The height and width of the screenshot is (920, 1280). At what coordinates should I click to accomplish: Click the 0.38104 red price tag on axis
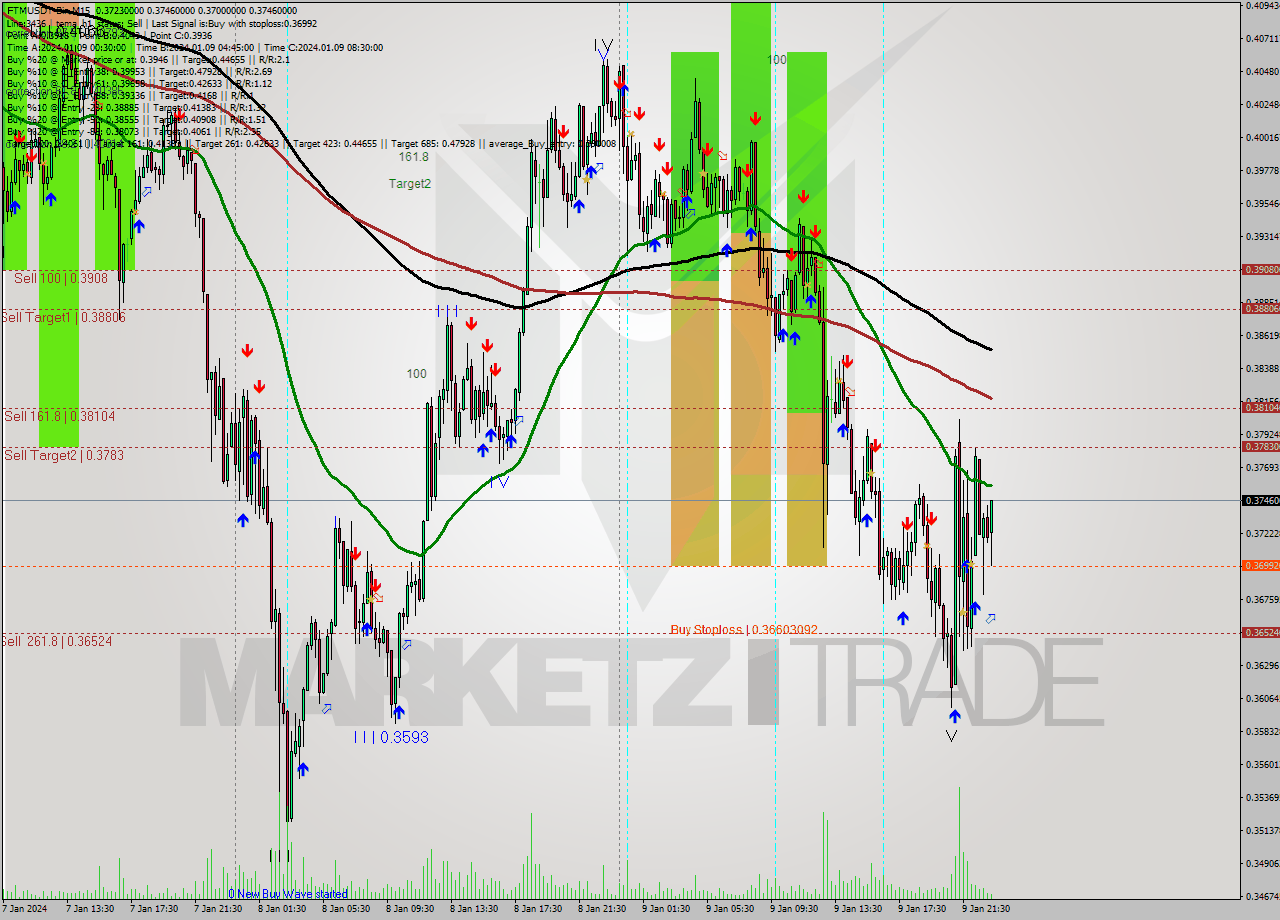tap(1261, 408)
